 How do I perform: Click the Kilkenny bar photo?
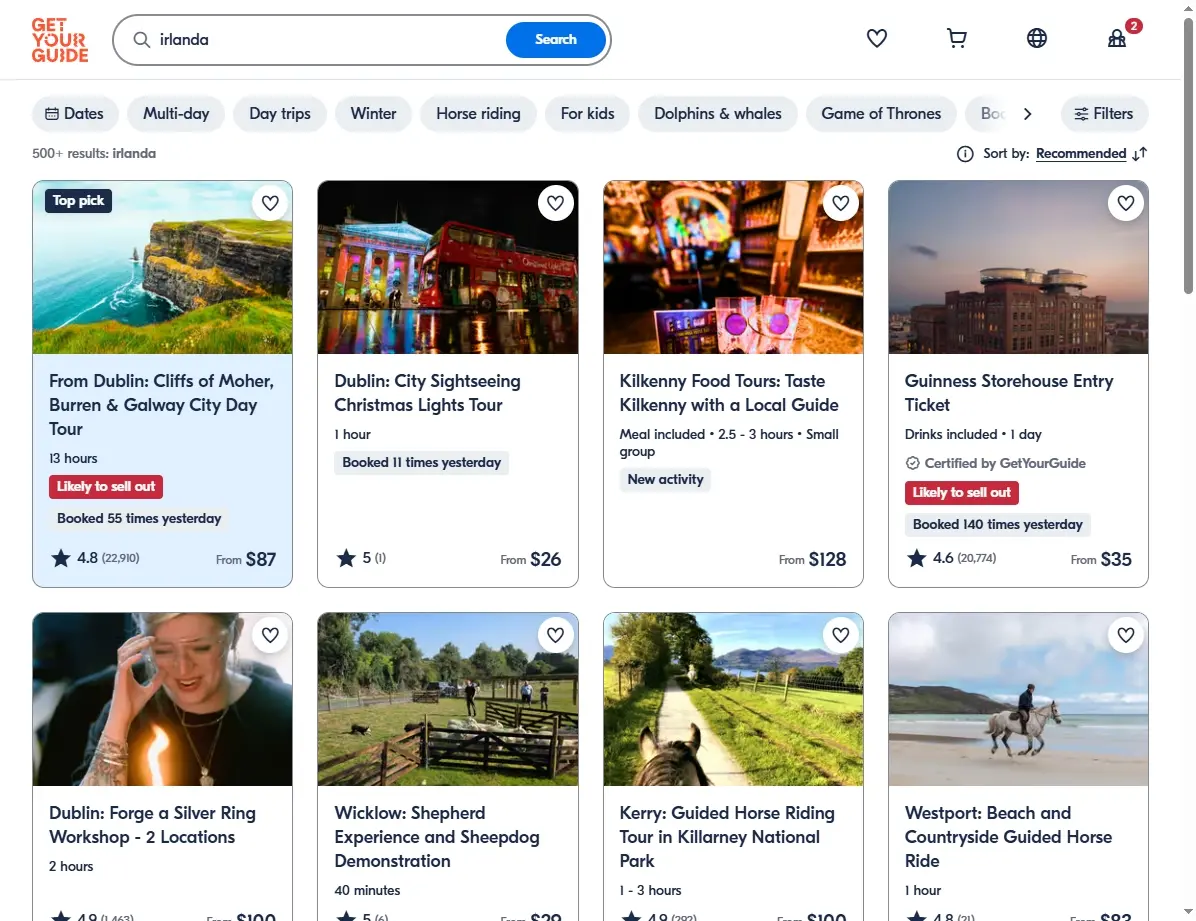coord(733,267)
